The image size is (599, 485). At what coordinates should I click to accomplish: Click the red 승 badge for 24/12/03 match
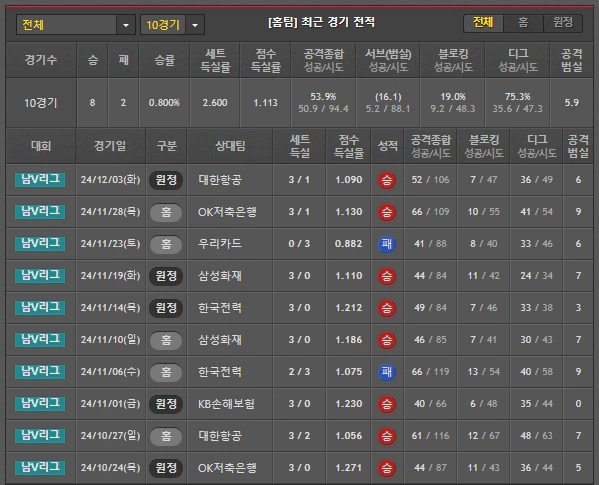[x=387, y=180]
